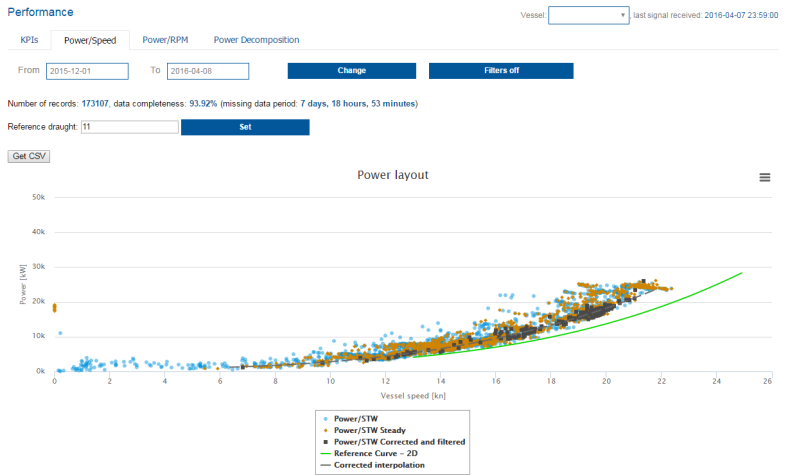This screenshot has height=476, width=790.
Task: Open the chart context menu hamburger icon
Action: [x=765, y=177]
